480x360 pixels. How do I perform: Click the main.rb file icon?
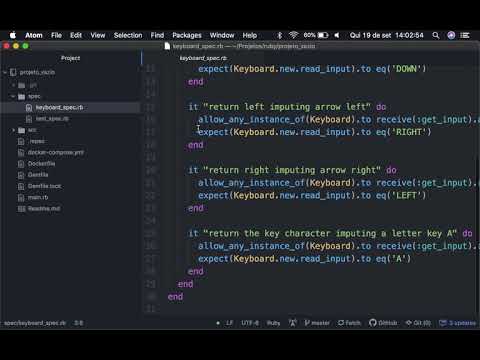tap(21, 197)
